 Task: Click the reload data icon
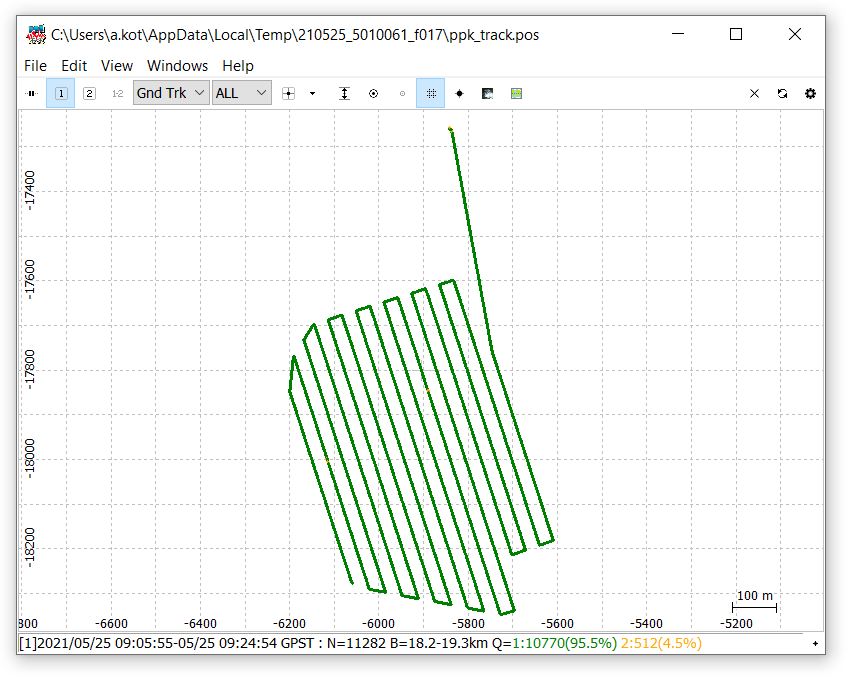coord(782,94)
